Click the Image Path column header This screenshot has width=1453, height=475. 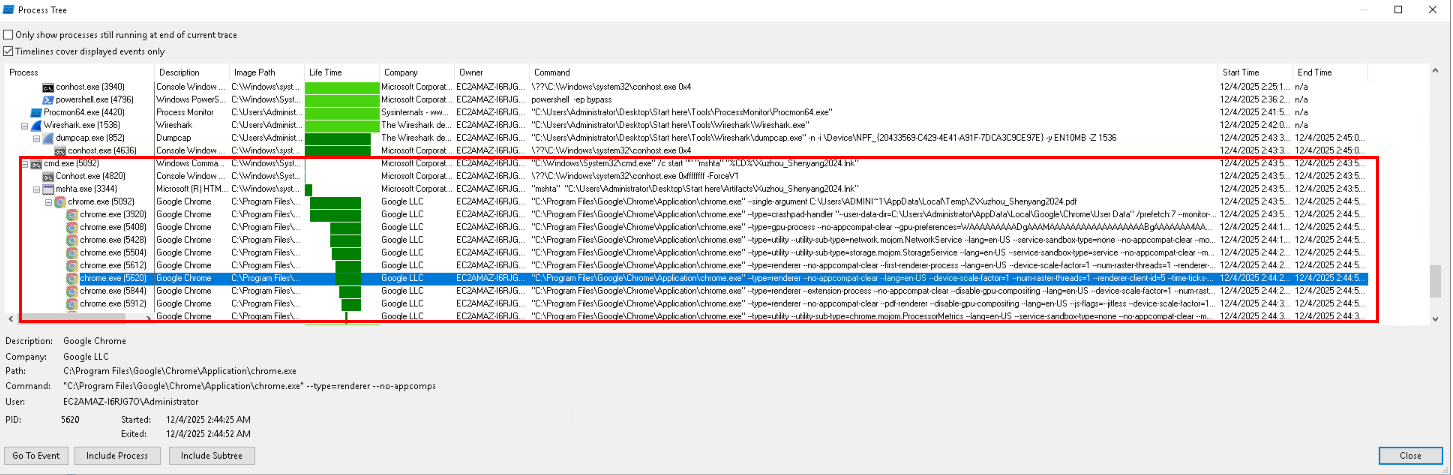click(267, 72)
